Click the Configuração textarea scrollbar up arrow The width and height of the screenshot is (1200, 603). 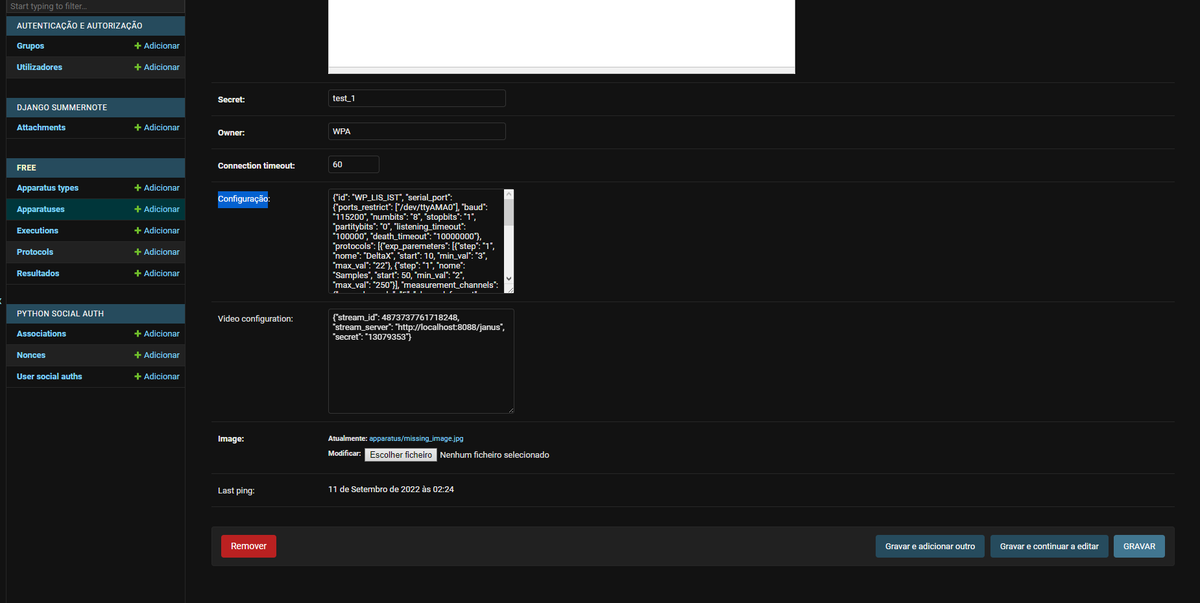click(x=508, y=194)
